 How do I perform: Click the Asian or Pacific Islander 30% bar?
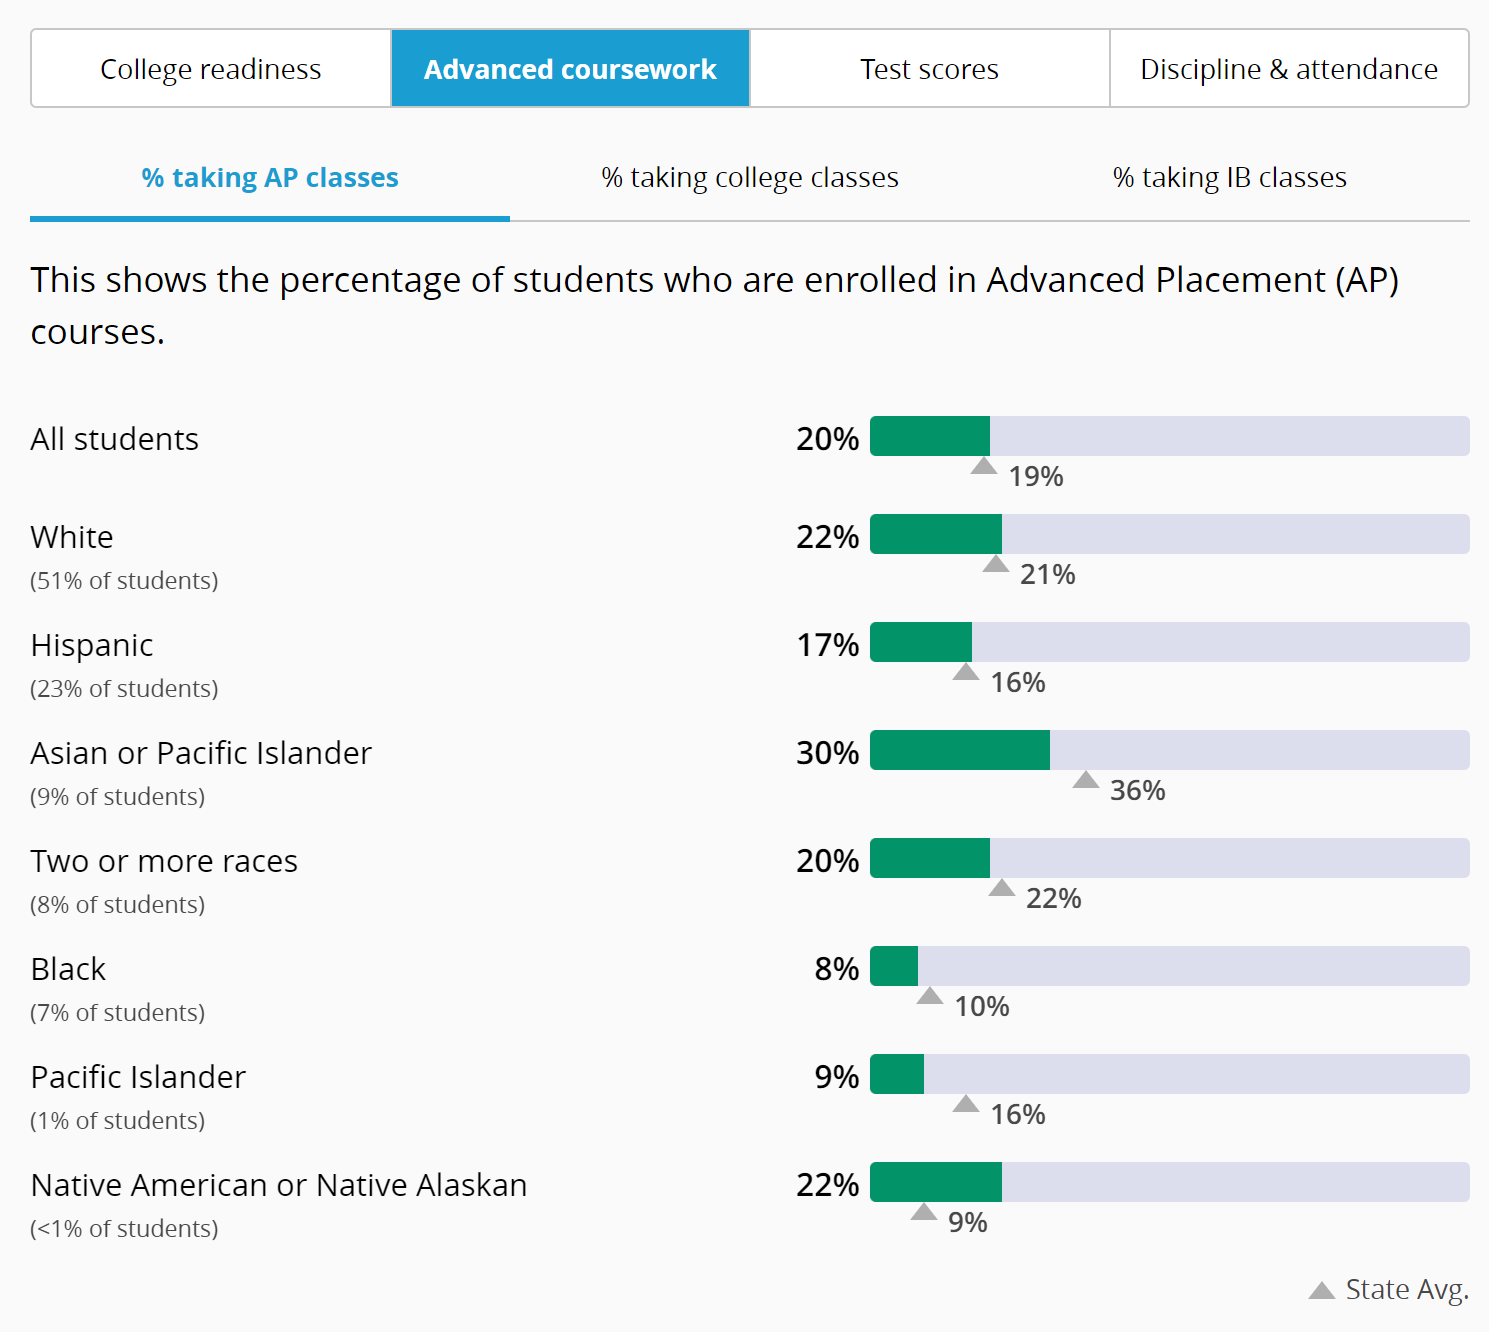coord(960,750)
